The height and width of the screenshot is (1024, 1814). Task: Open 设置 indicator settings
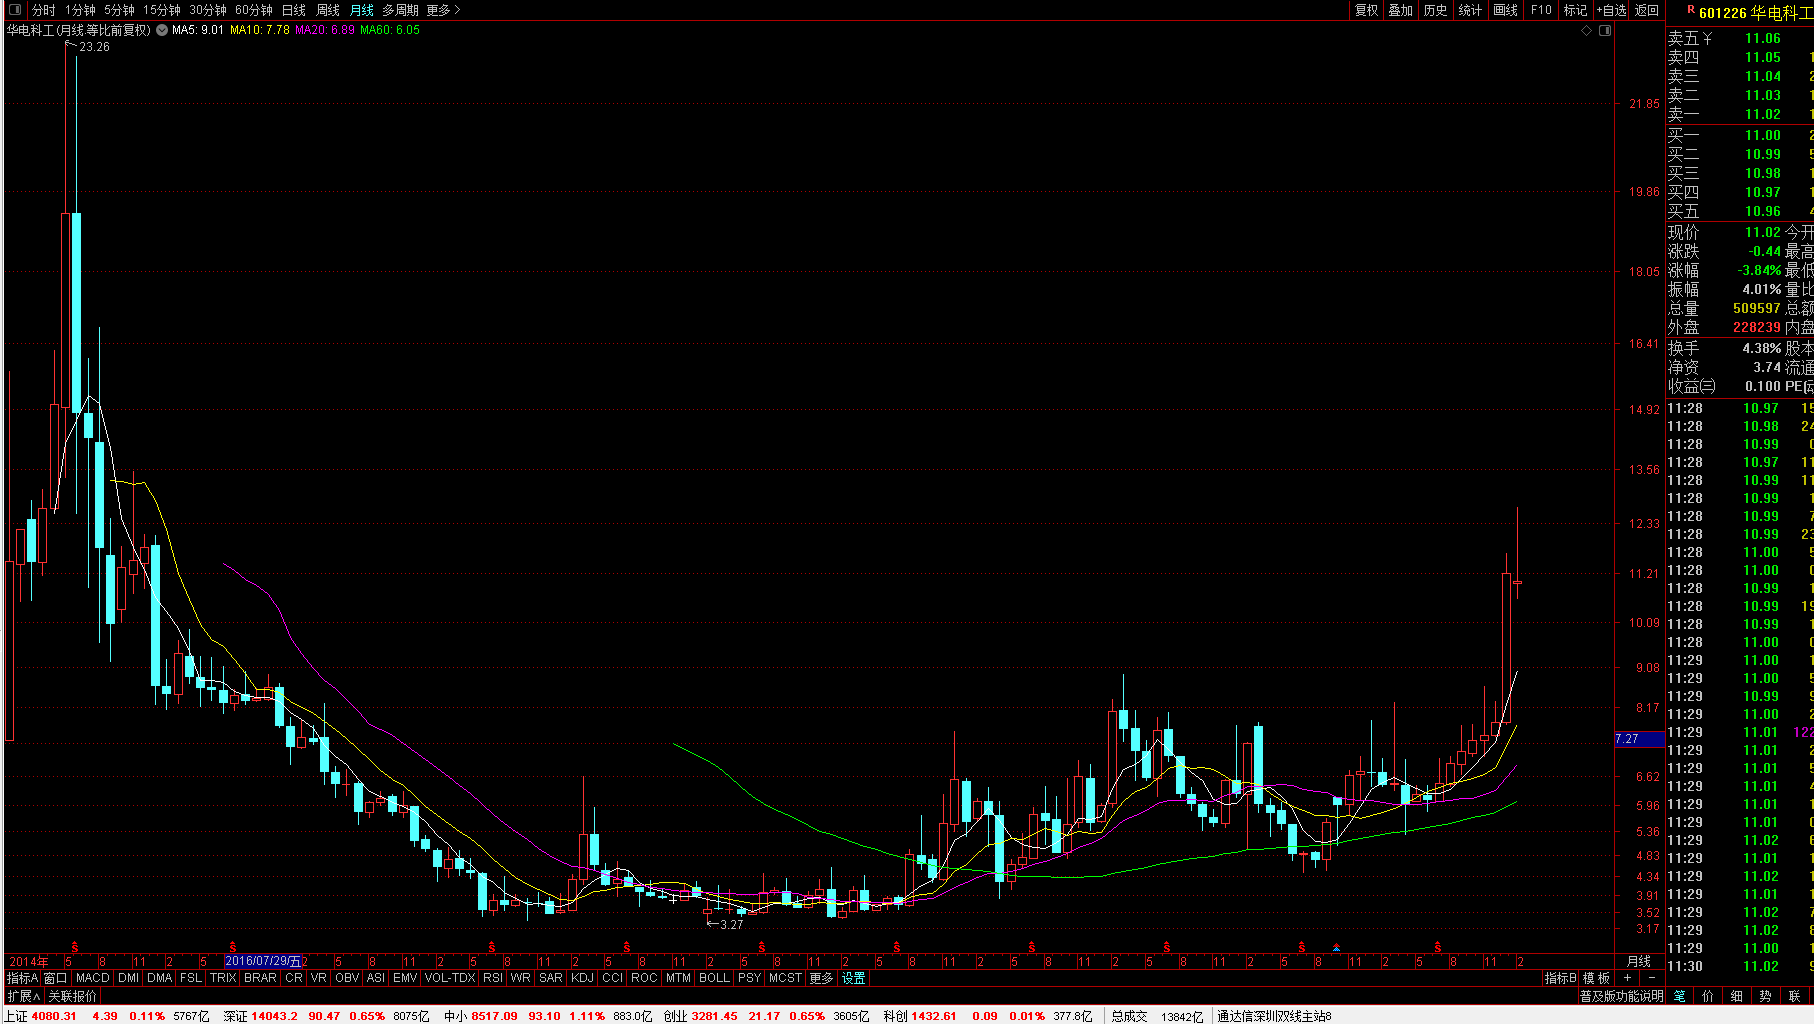point(853,978)
